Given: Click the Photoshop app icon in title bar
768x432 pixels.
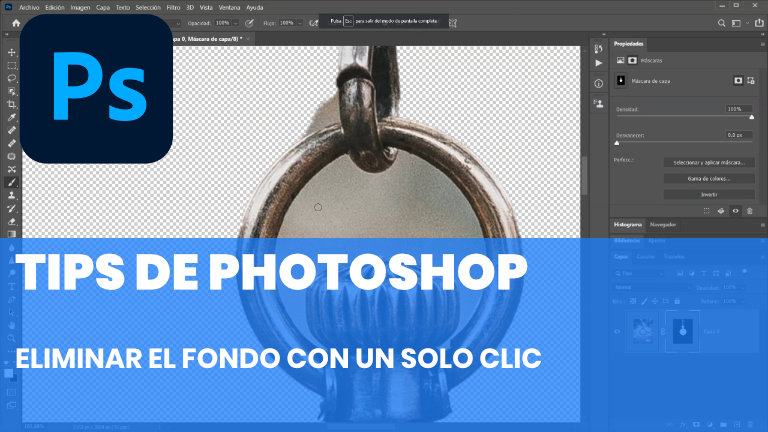Looking at the screenshot, I should [x=8, y=7].
